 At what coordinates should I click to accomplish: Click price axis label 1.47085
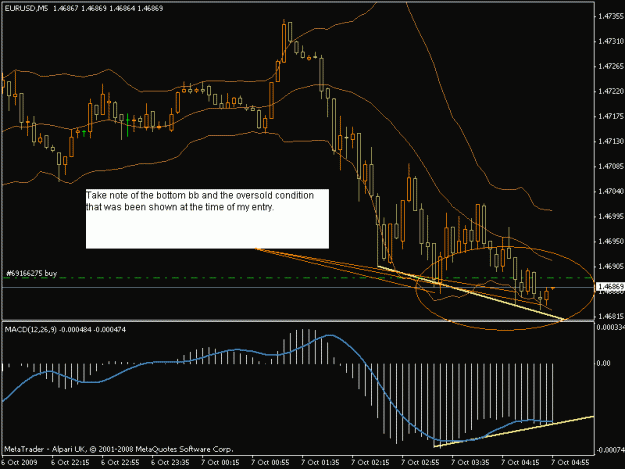(x=611, y=166)
